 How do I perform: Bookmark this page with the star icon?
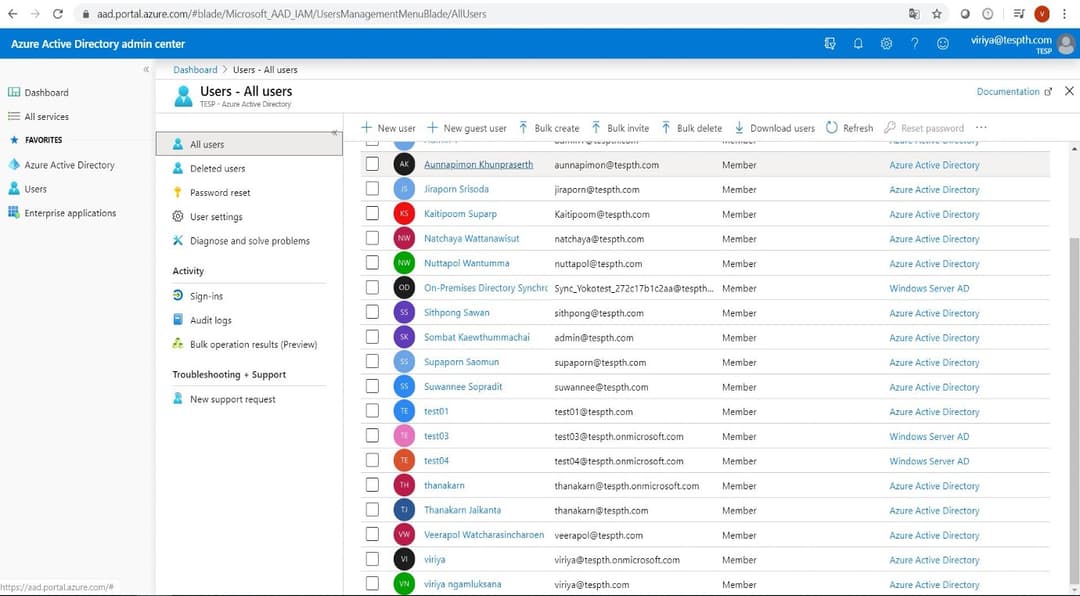[937, 14]
